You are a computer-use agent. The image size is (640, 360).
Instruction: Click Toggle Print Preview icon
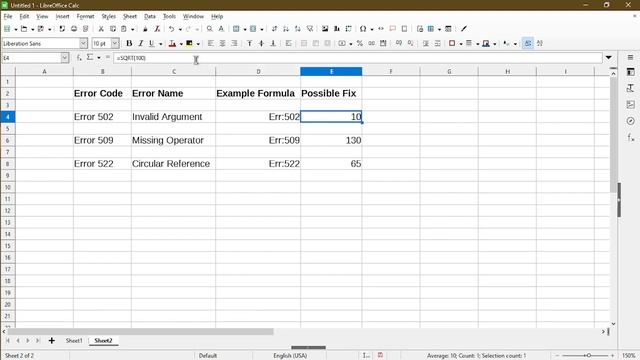pyautogui.click(x=86, y=29)
